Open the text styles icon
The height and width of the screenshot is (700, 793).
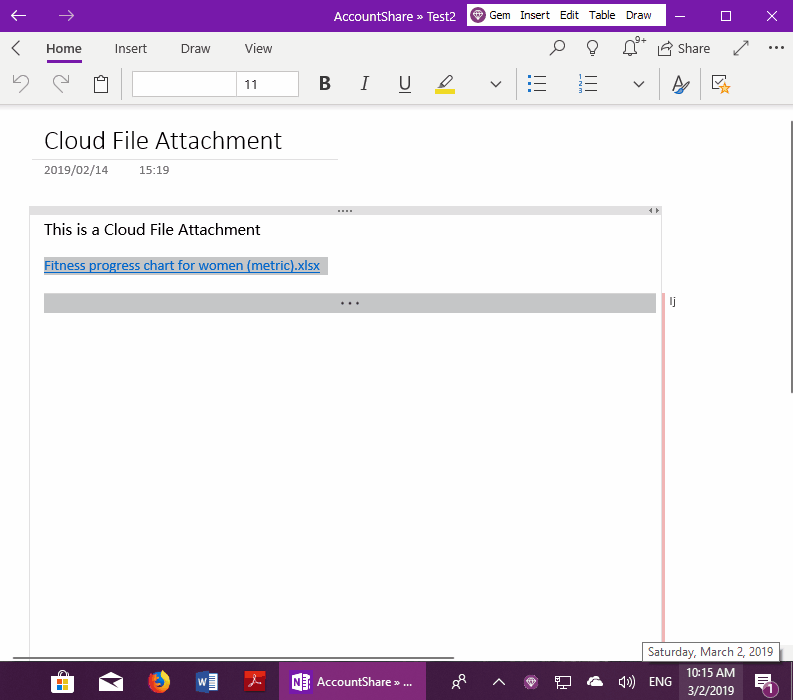coord(680,84)
